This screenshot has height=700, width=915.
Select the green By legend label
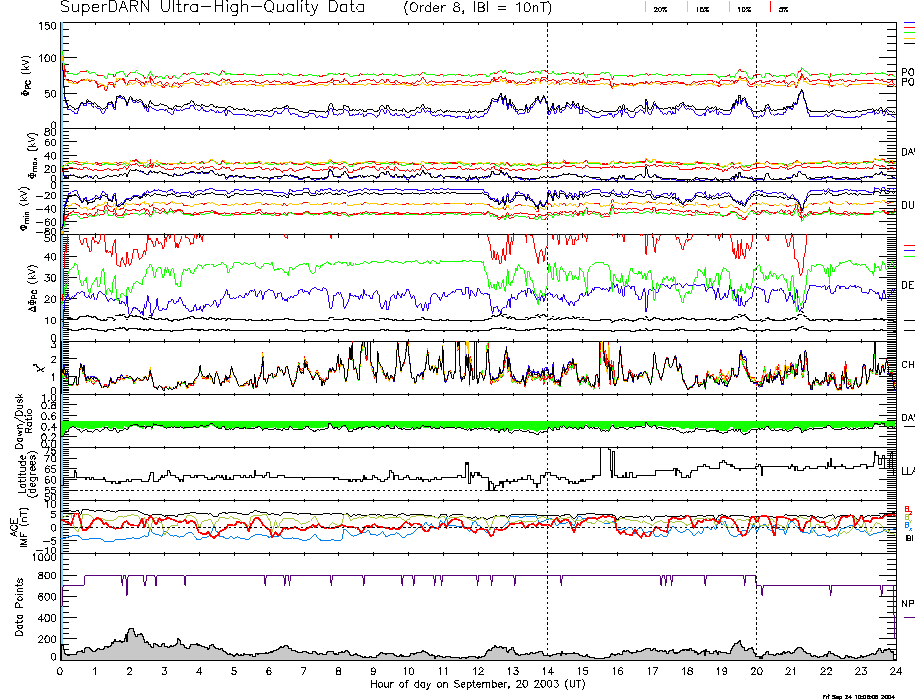[x=907, y=517]
